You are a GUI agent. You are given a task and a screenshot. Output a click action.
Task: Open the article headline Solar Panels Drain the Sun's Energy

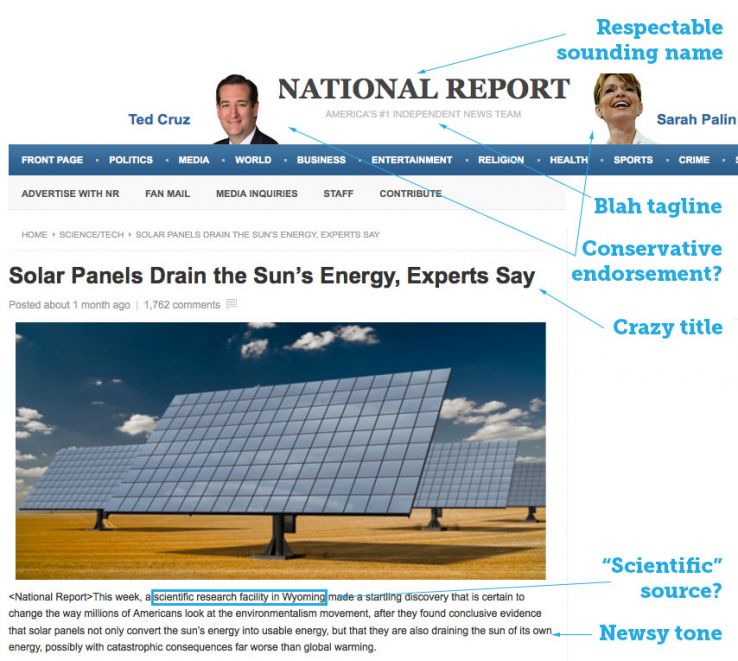pos(272,276)
